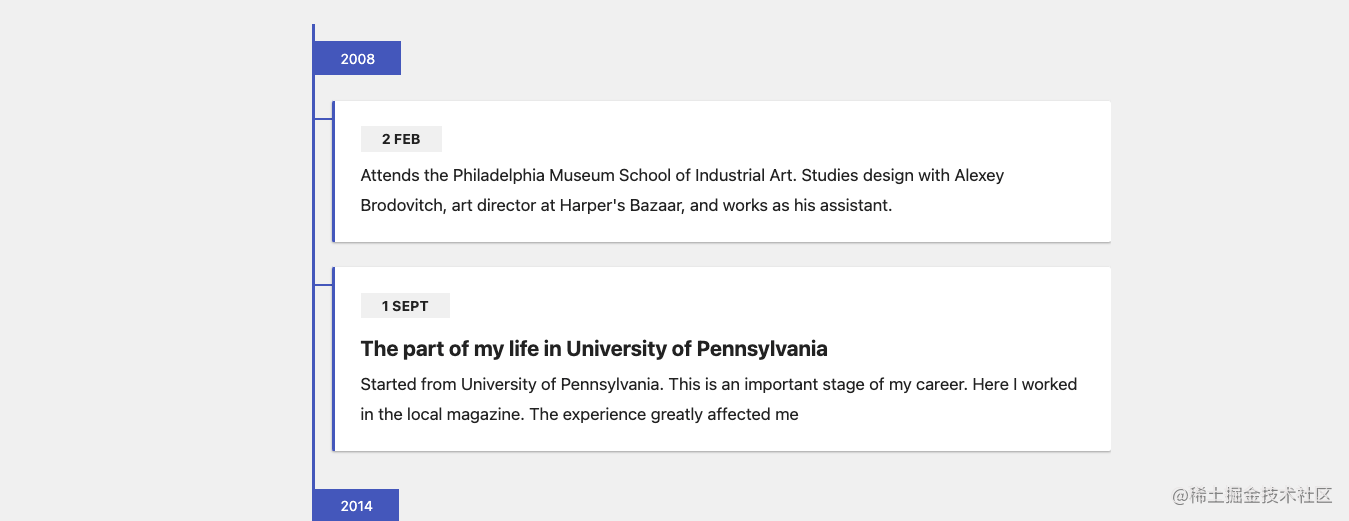This screenshot has width=1349, height=521.
Task: Select the 2014 year marker
Action: 356,506
